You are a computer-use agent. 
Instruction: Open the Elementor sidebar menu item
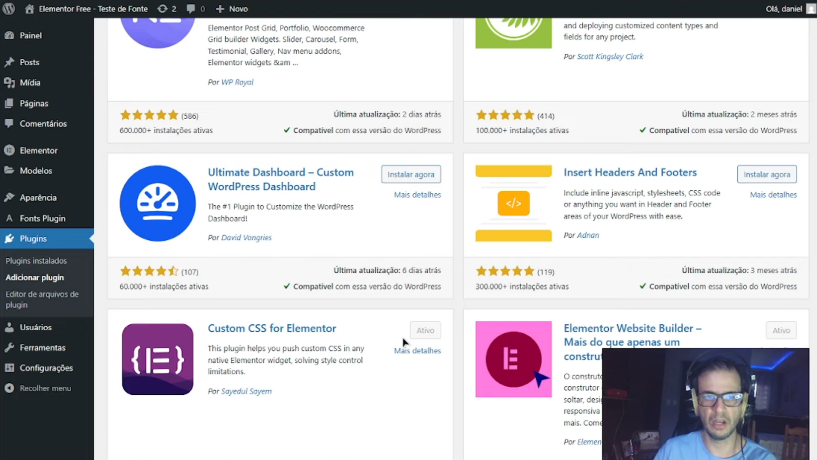coord(38,150)
